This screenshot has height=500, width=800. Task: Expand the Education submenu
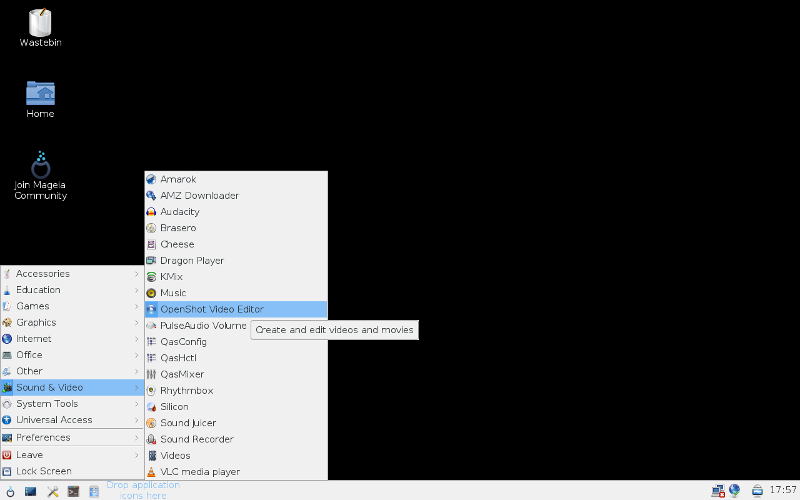click(x=72, y=290)
